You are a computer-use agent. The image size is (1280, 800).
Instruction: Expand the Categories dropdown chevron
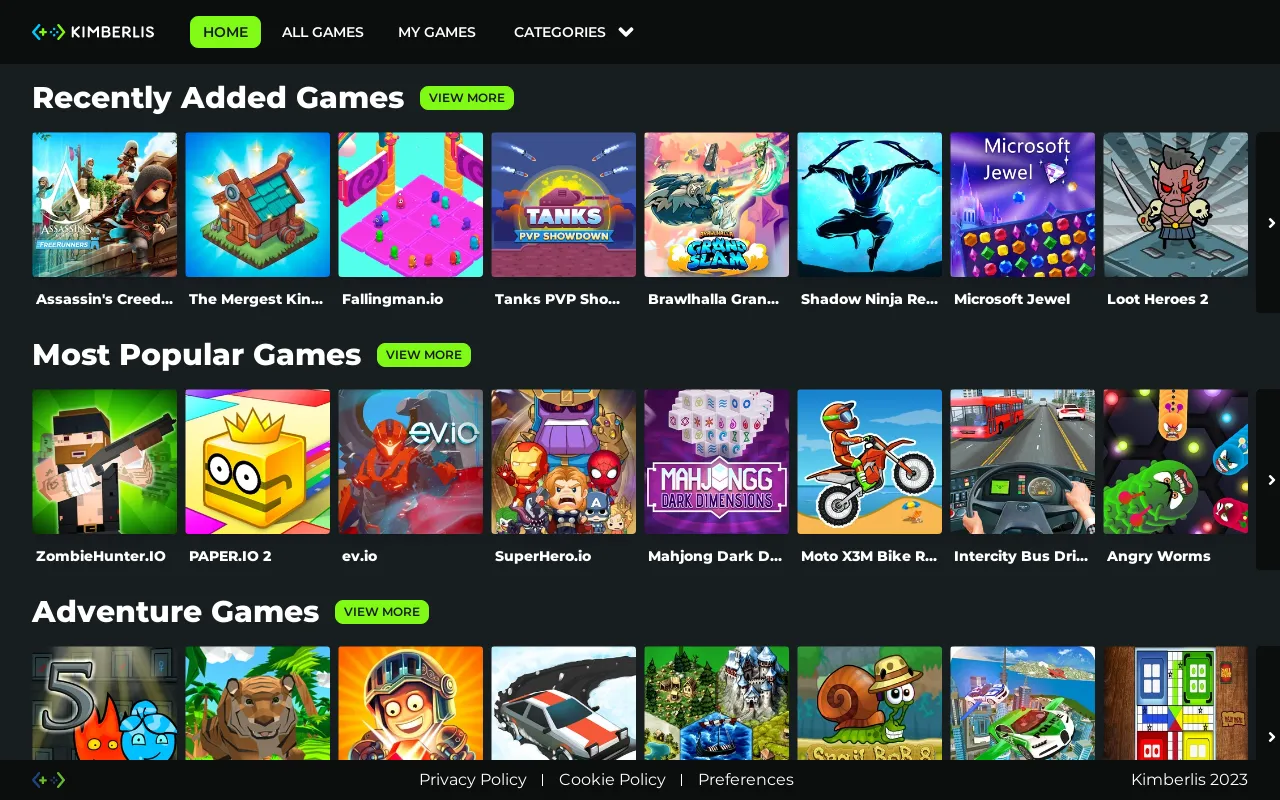pyautogui.click(x=626, y=32)
